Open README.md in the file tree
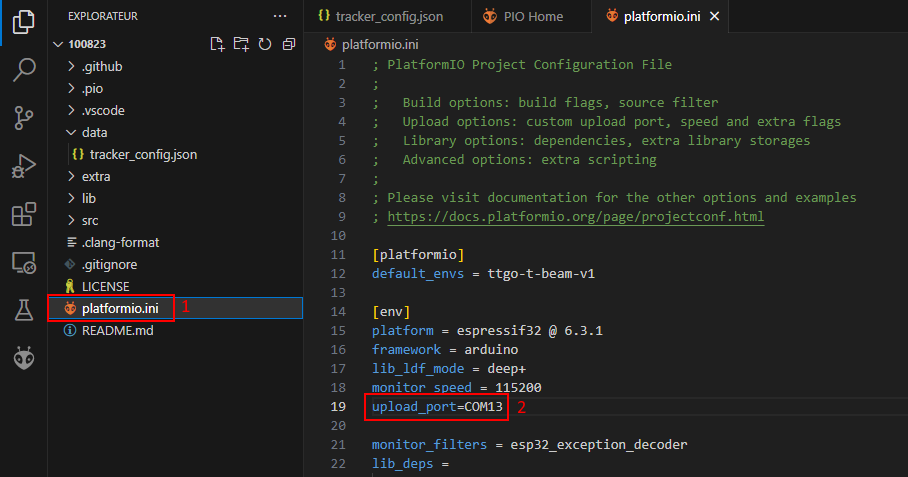The image size is (908, 477). pyautogui.click(x=117, y=330)
